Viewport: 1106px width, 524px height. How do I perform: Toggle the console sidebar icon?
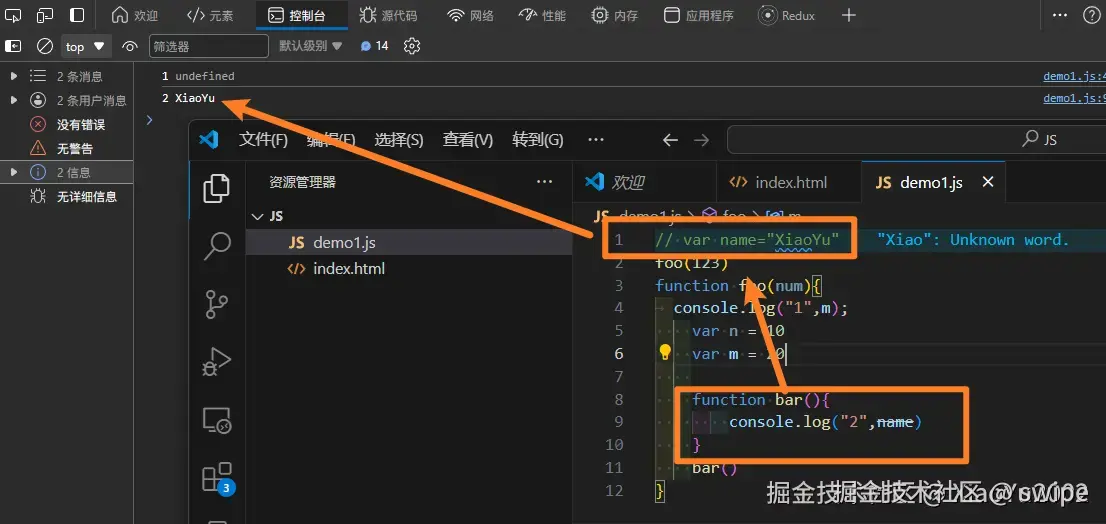pyautogui.click(x=13, y=46)
